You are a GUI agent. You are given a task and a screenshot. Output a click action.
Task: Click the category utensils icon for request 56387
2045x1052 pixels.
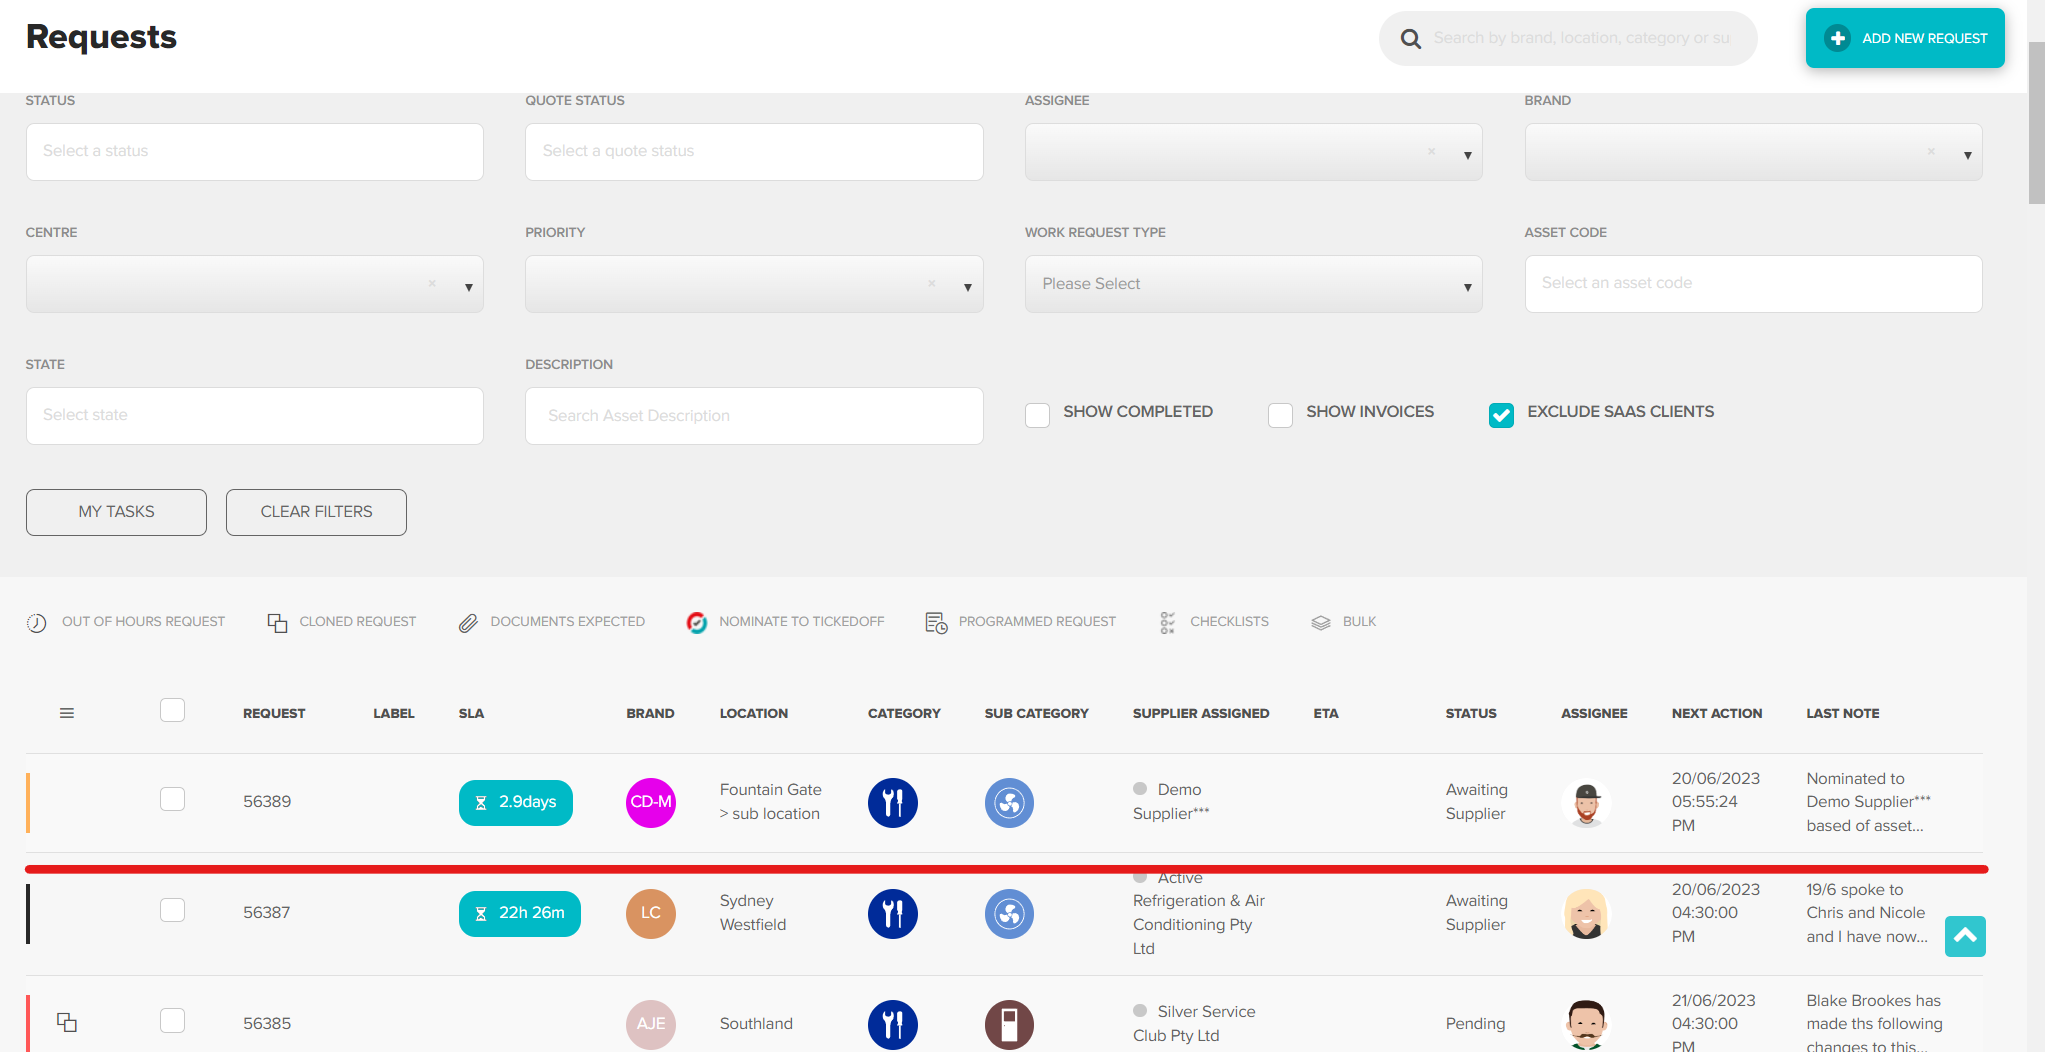893,913
